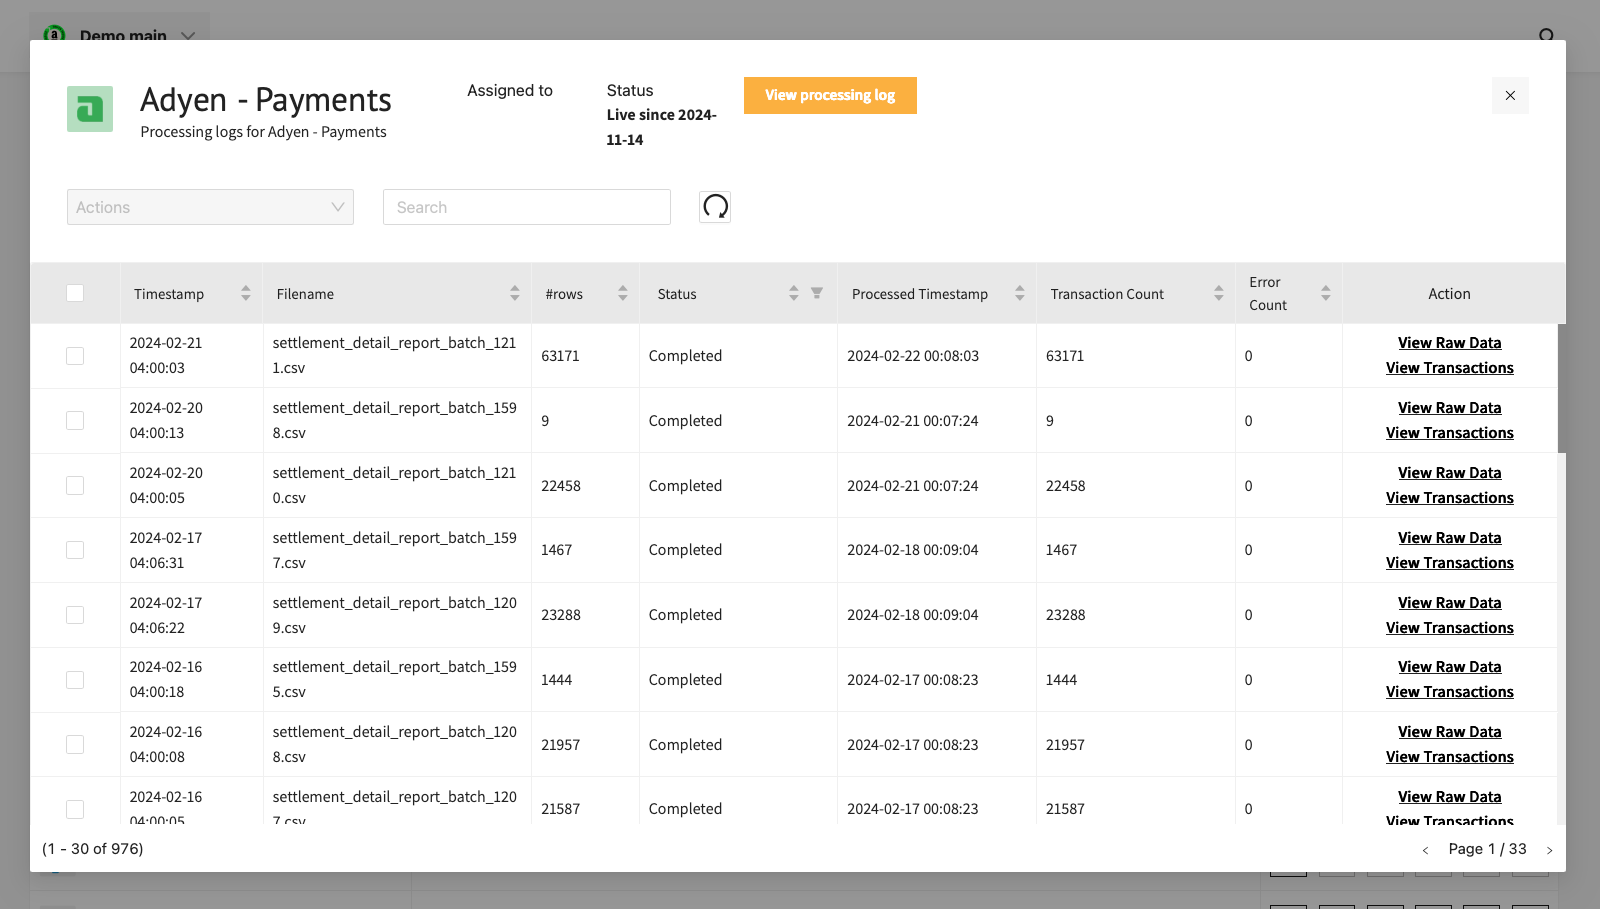Expand the Demo main workspace selector
Viewport: 1600px width, 909px height.
[x=187, y=35]
